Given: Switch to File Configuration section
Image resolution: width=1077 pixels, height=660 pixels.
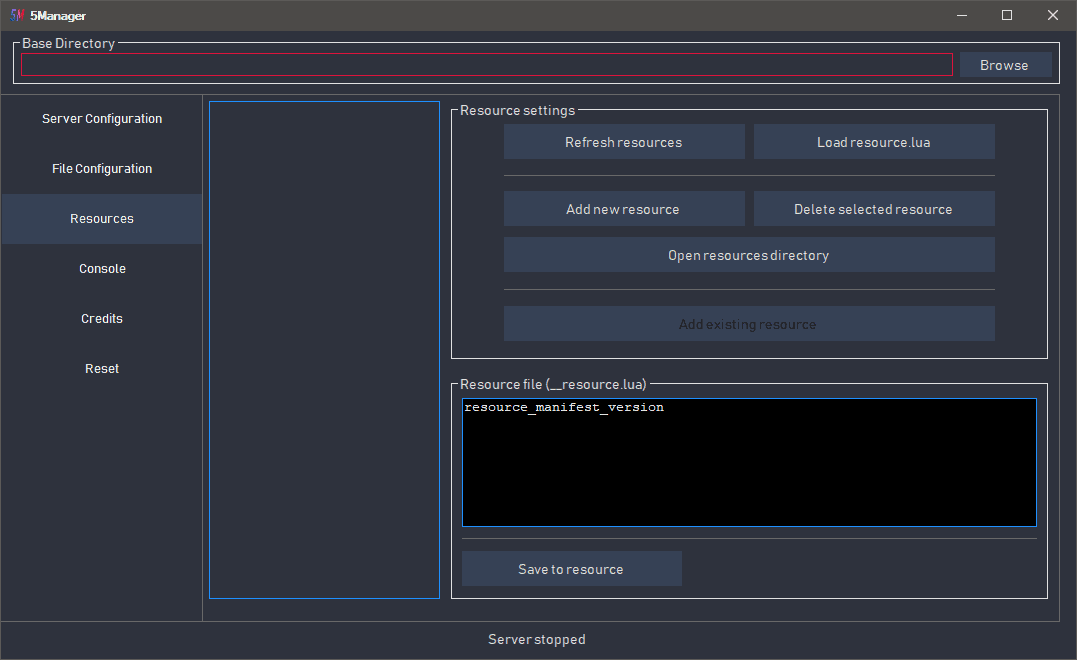Looking at the screenshot, I should click(102, 169).
